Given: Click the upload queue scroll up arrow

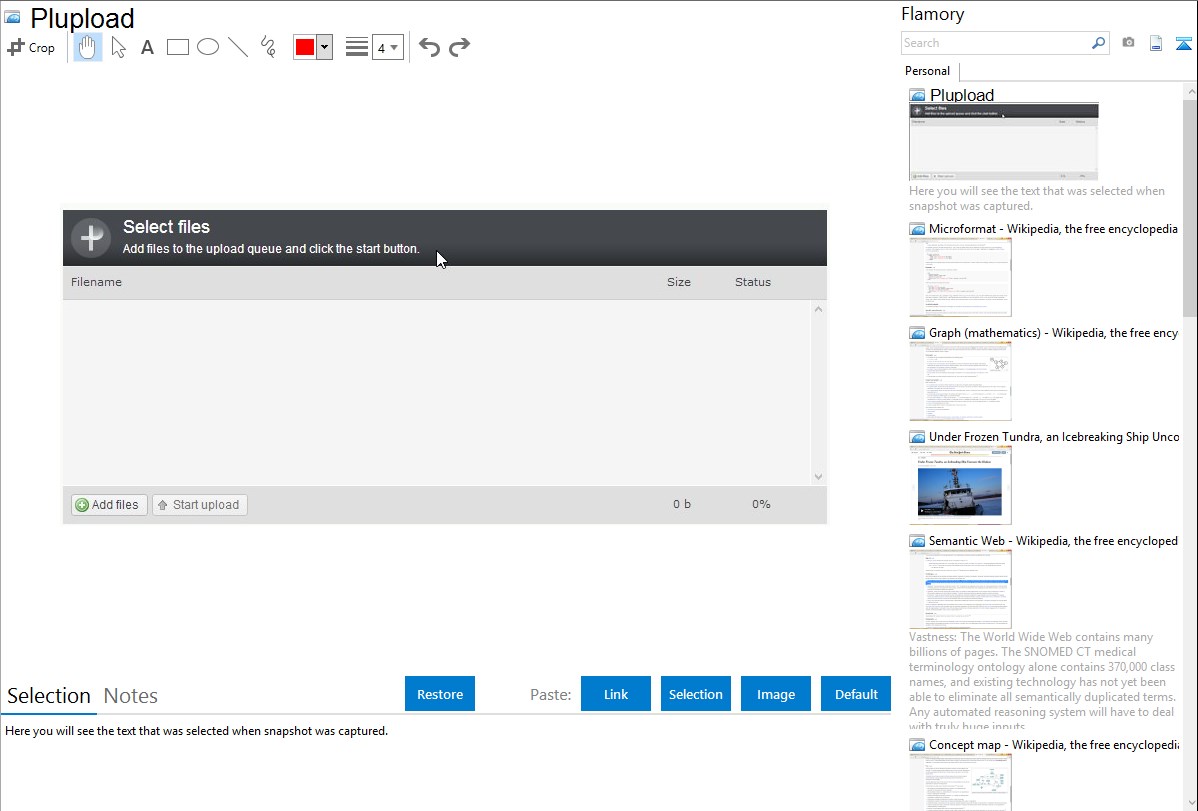Looking at the screenshot, I should [x=818, y=309].
